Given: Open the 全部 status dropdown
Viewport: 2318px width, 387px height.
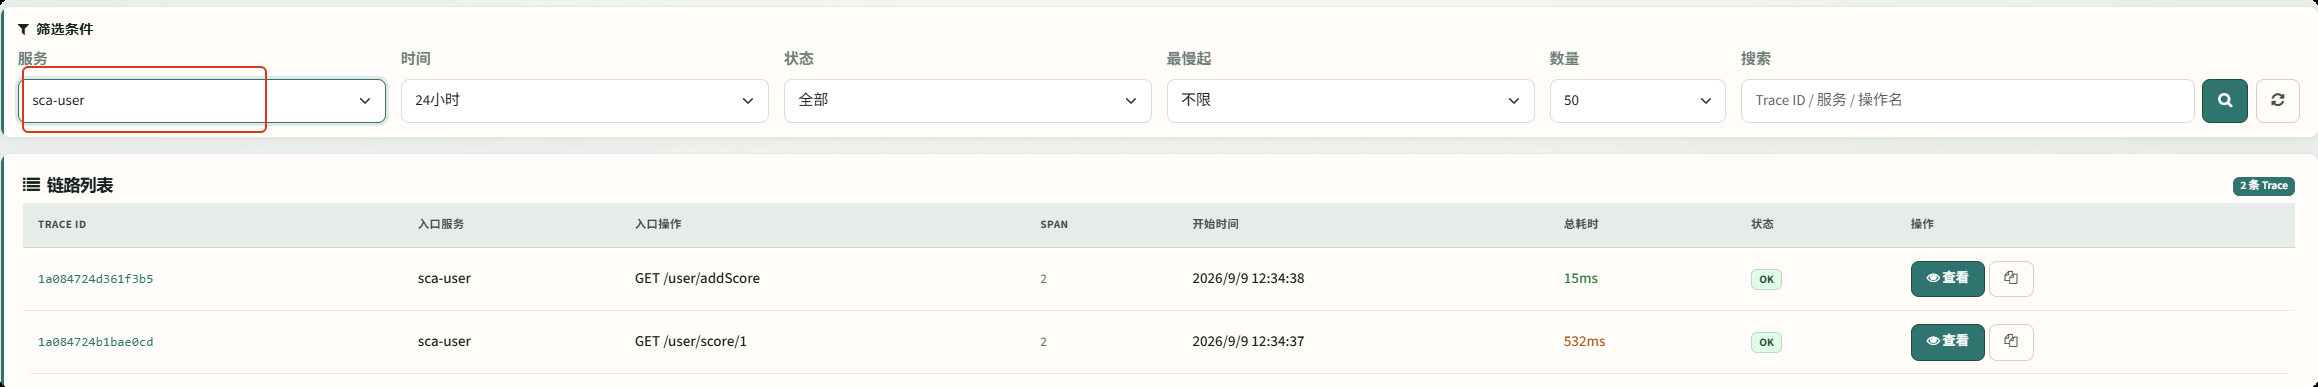Looking at the screenshot, I should click(x=967, y=101).
